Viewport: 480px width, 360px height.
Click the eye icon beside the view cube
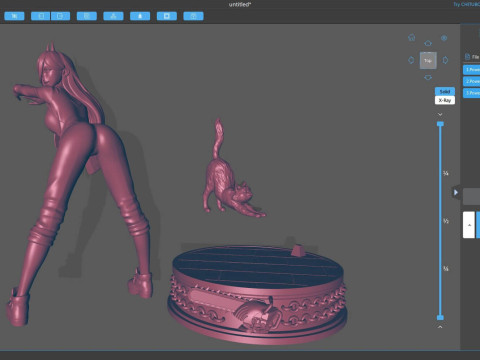point(444,38)
